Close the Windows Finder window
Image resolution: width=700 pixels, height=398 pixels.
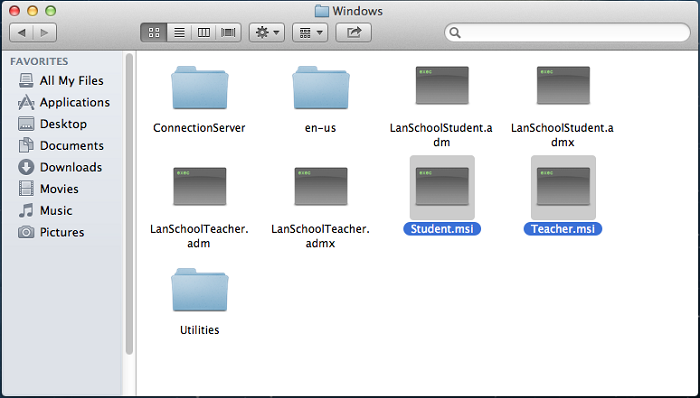[14, 11]
